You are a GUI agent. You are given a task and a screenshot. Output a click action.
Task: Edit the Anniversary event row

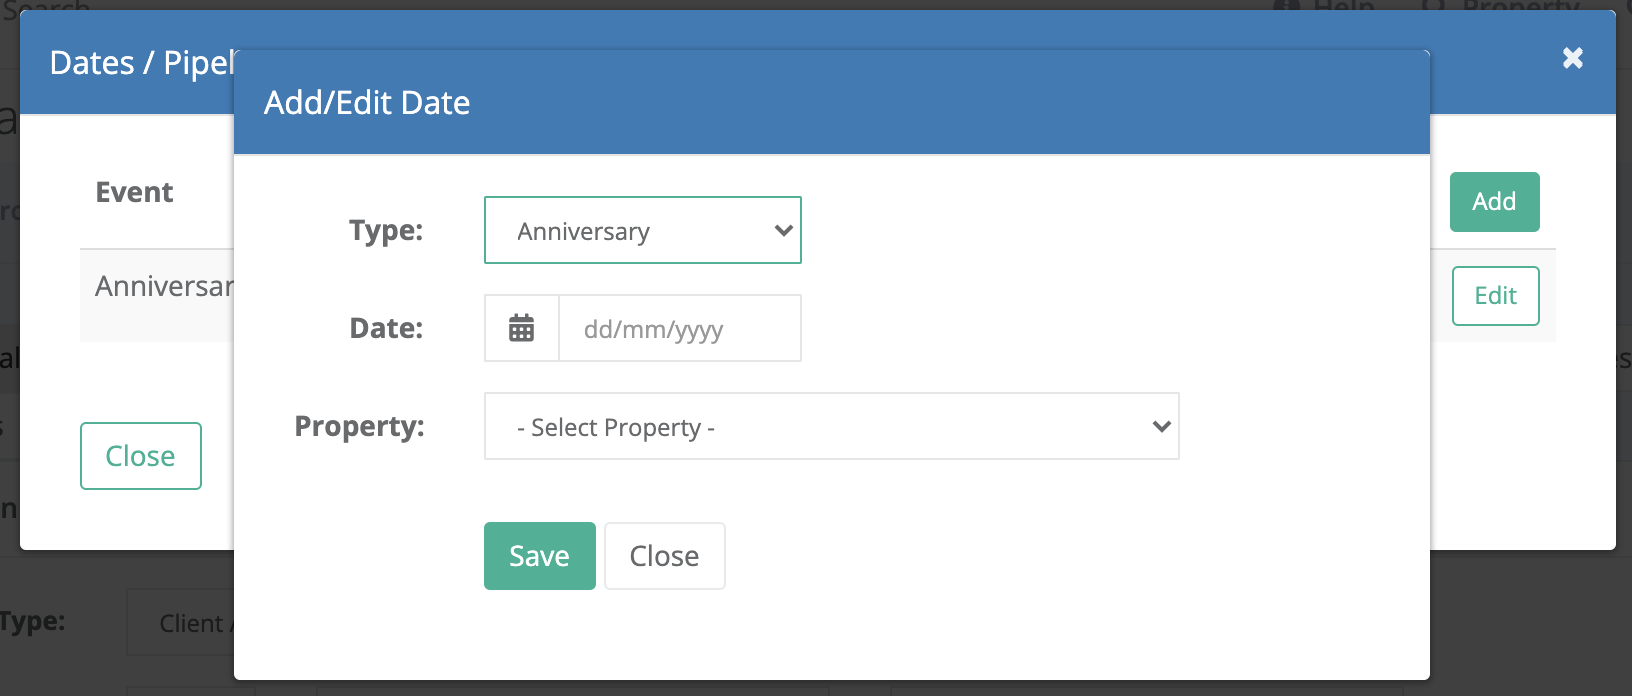coord(1496,296)
